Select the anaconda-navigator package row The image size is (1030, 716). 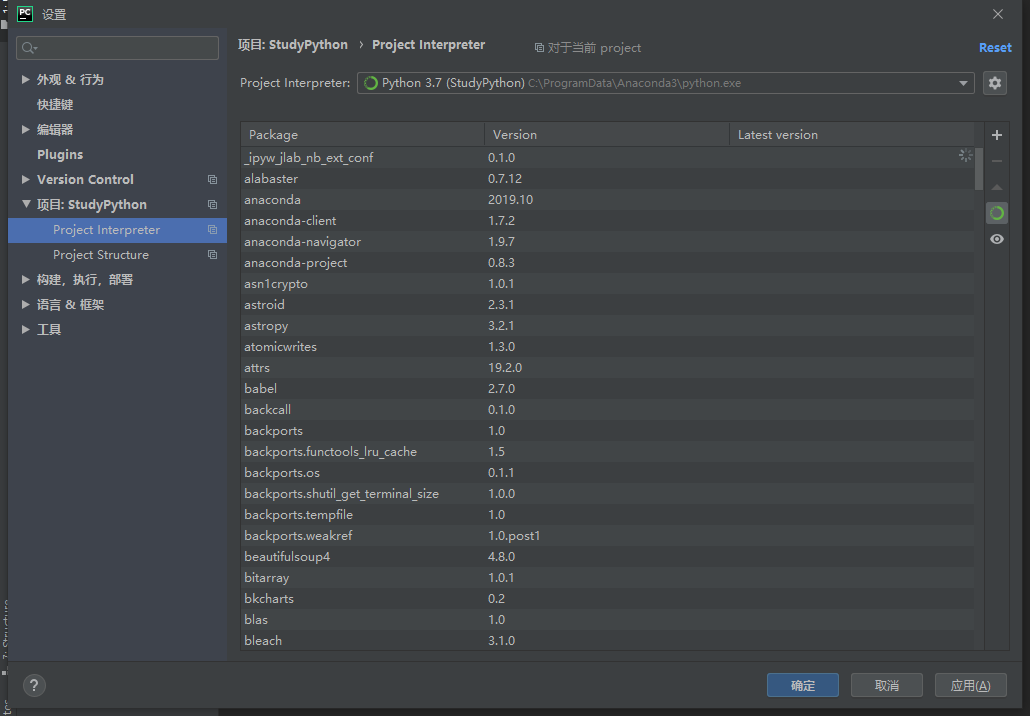[608, 242]
